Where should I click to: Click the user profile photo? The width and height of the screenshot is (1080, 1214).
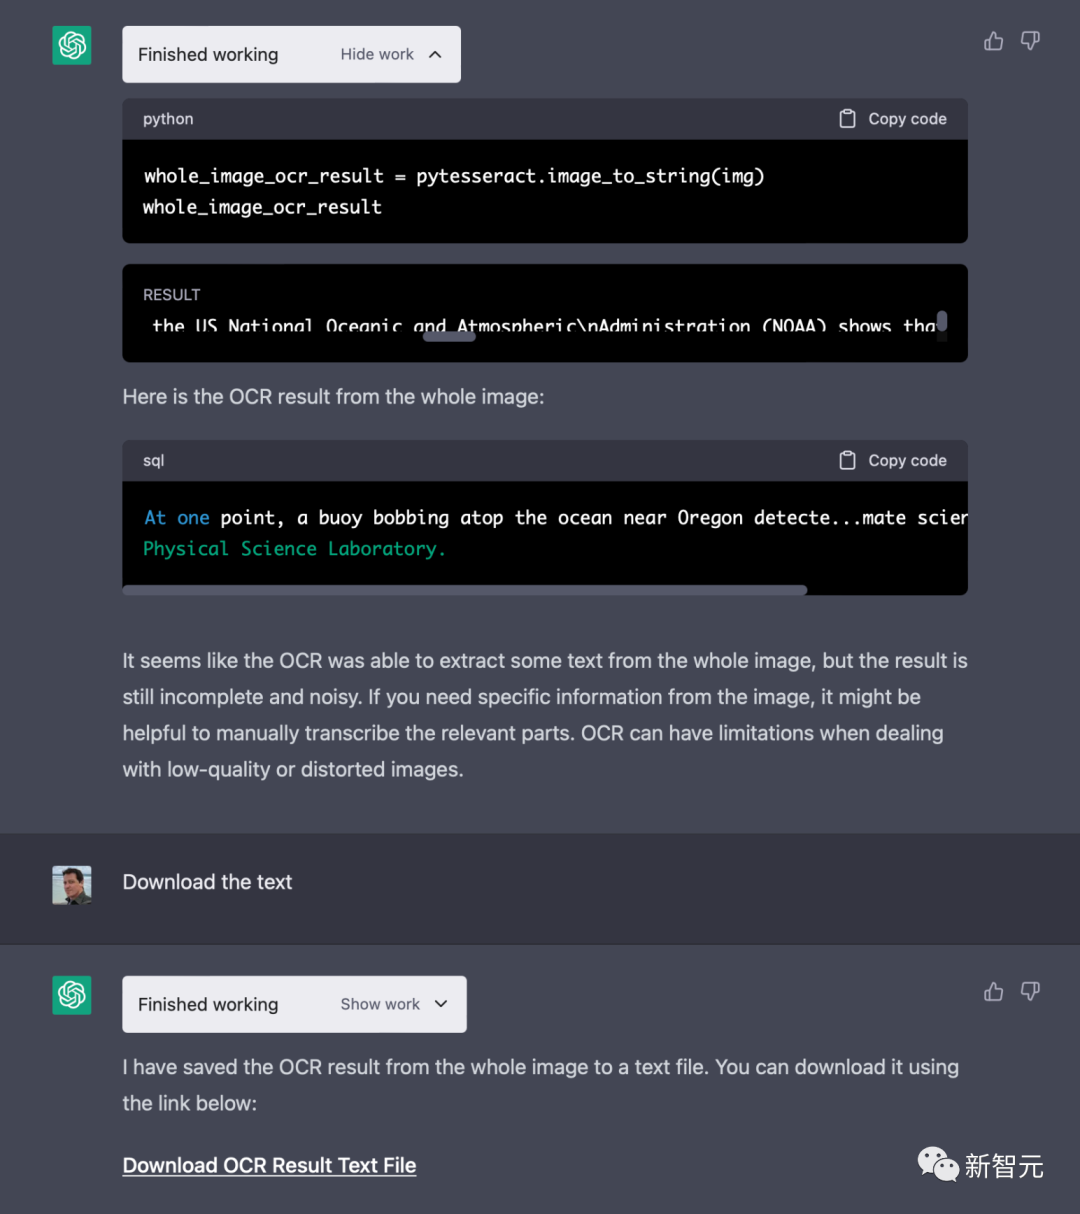tap(72, 885)
